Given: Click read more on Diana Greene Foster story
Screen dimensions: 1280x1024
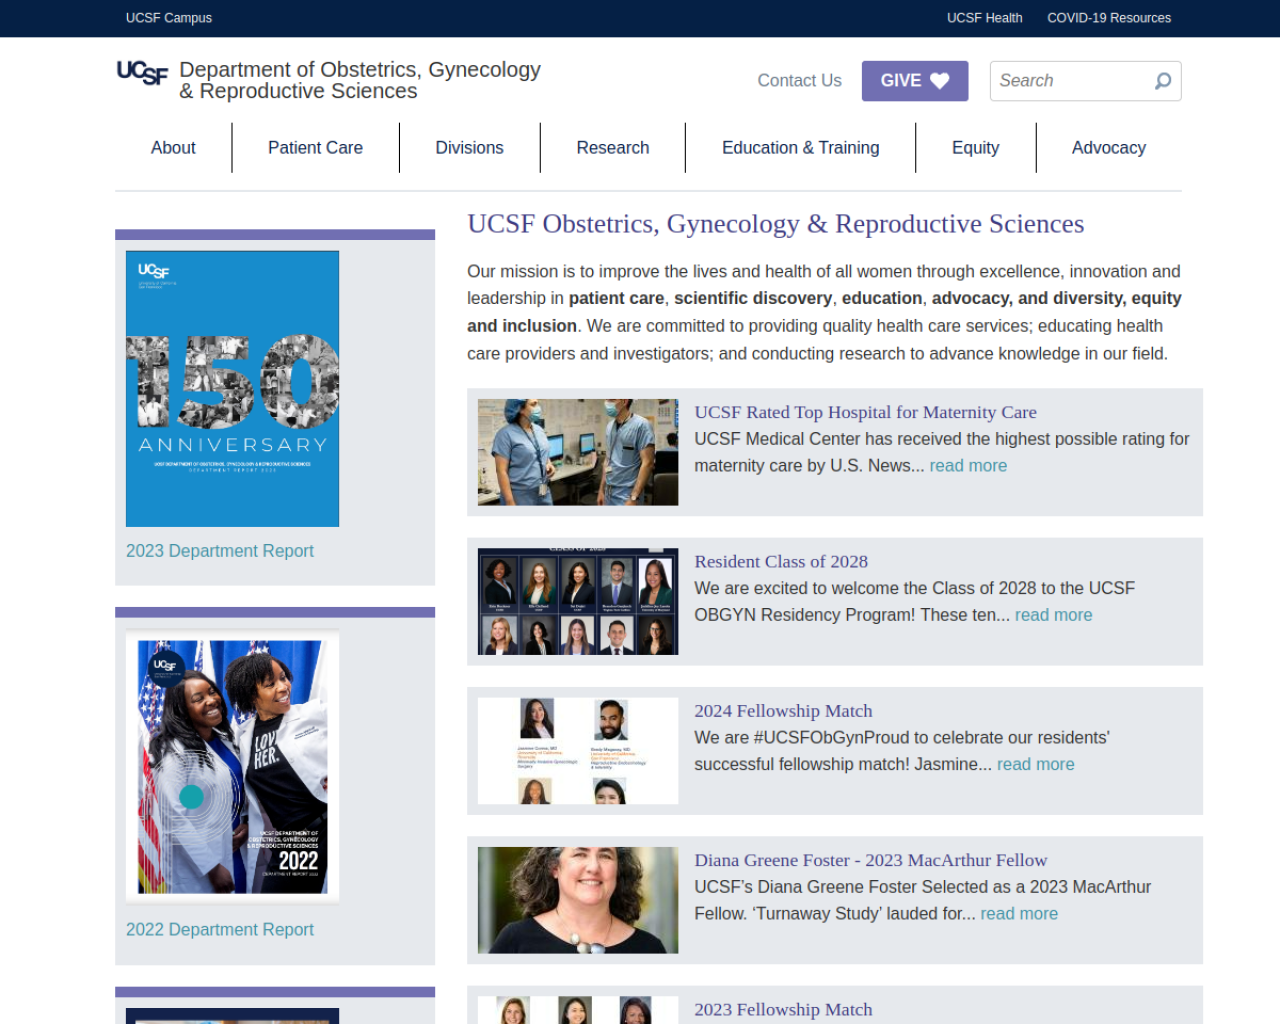Looking at the screenshot, I should click(1019, 914).
